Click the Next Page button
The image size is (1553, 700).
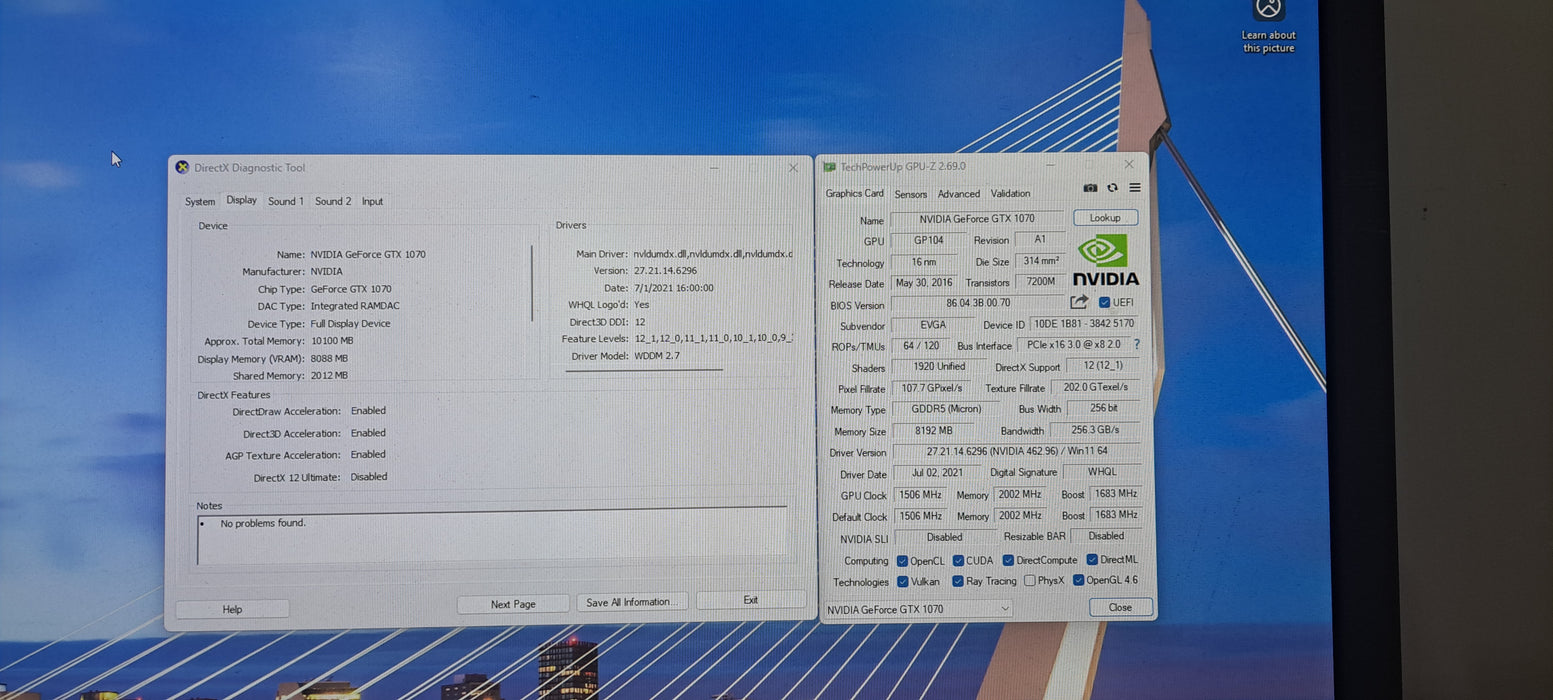pos(513,604)
